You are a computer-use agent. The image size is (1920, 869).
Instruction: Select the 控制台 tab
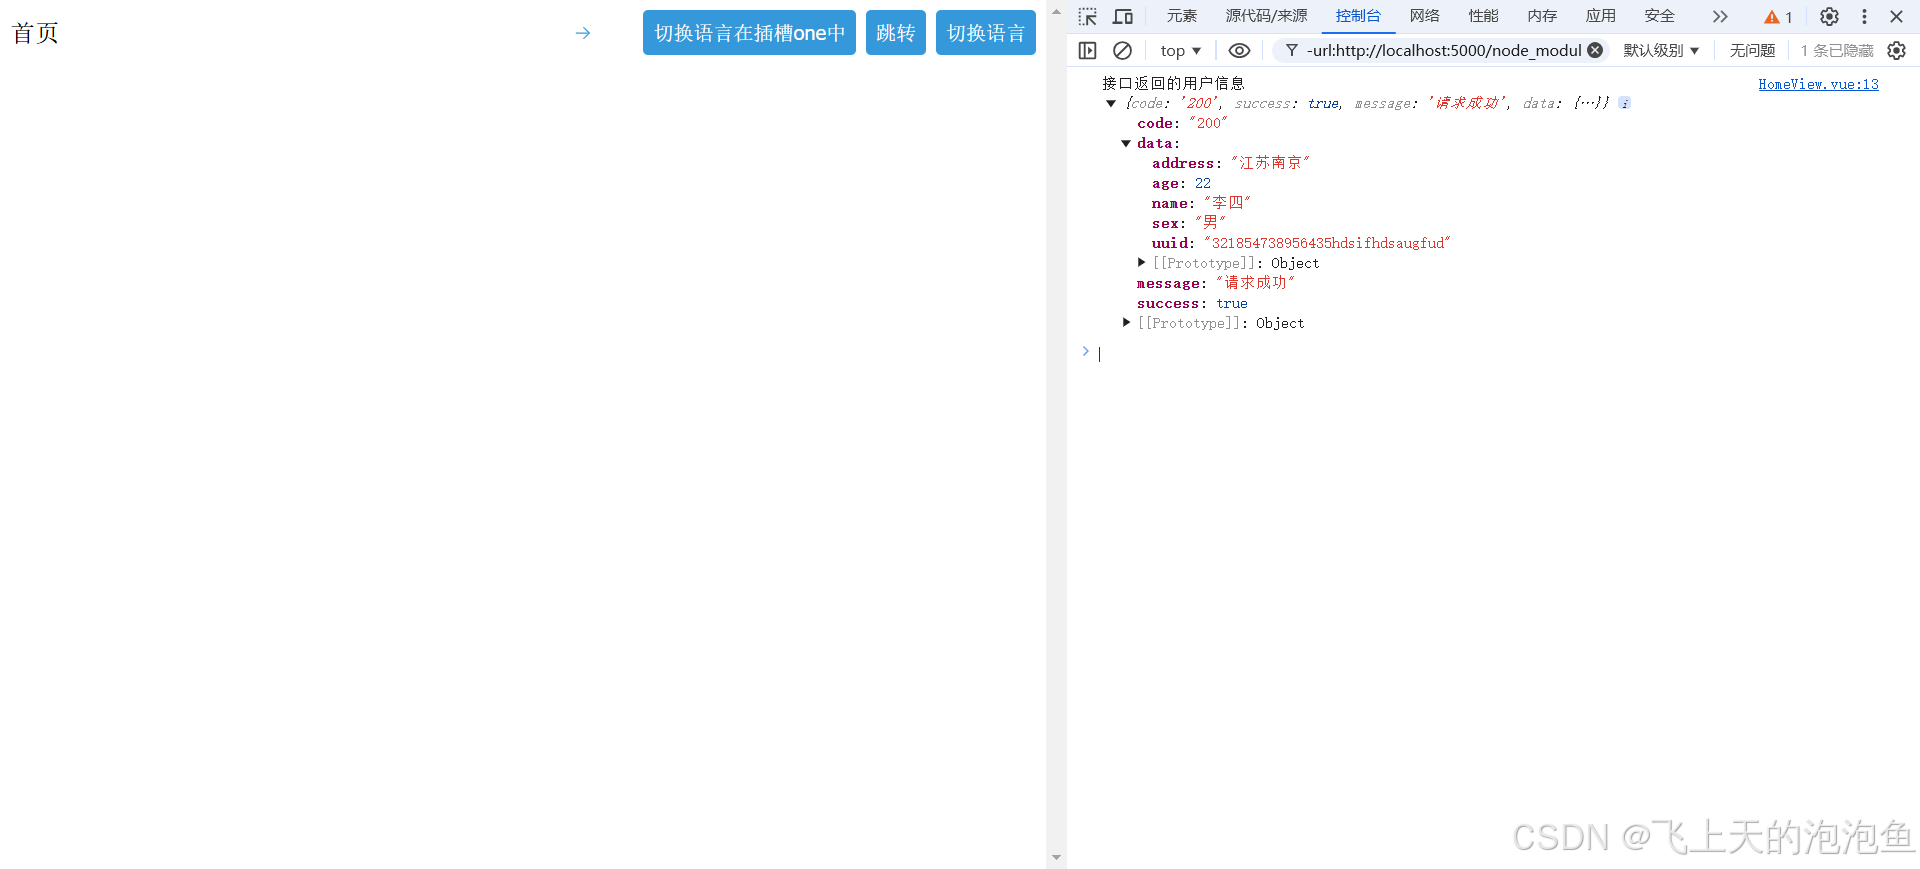coord(1358,16)
